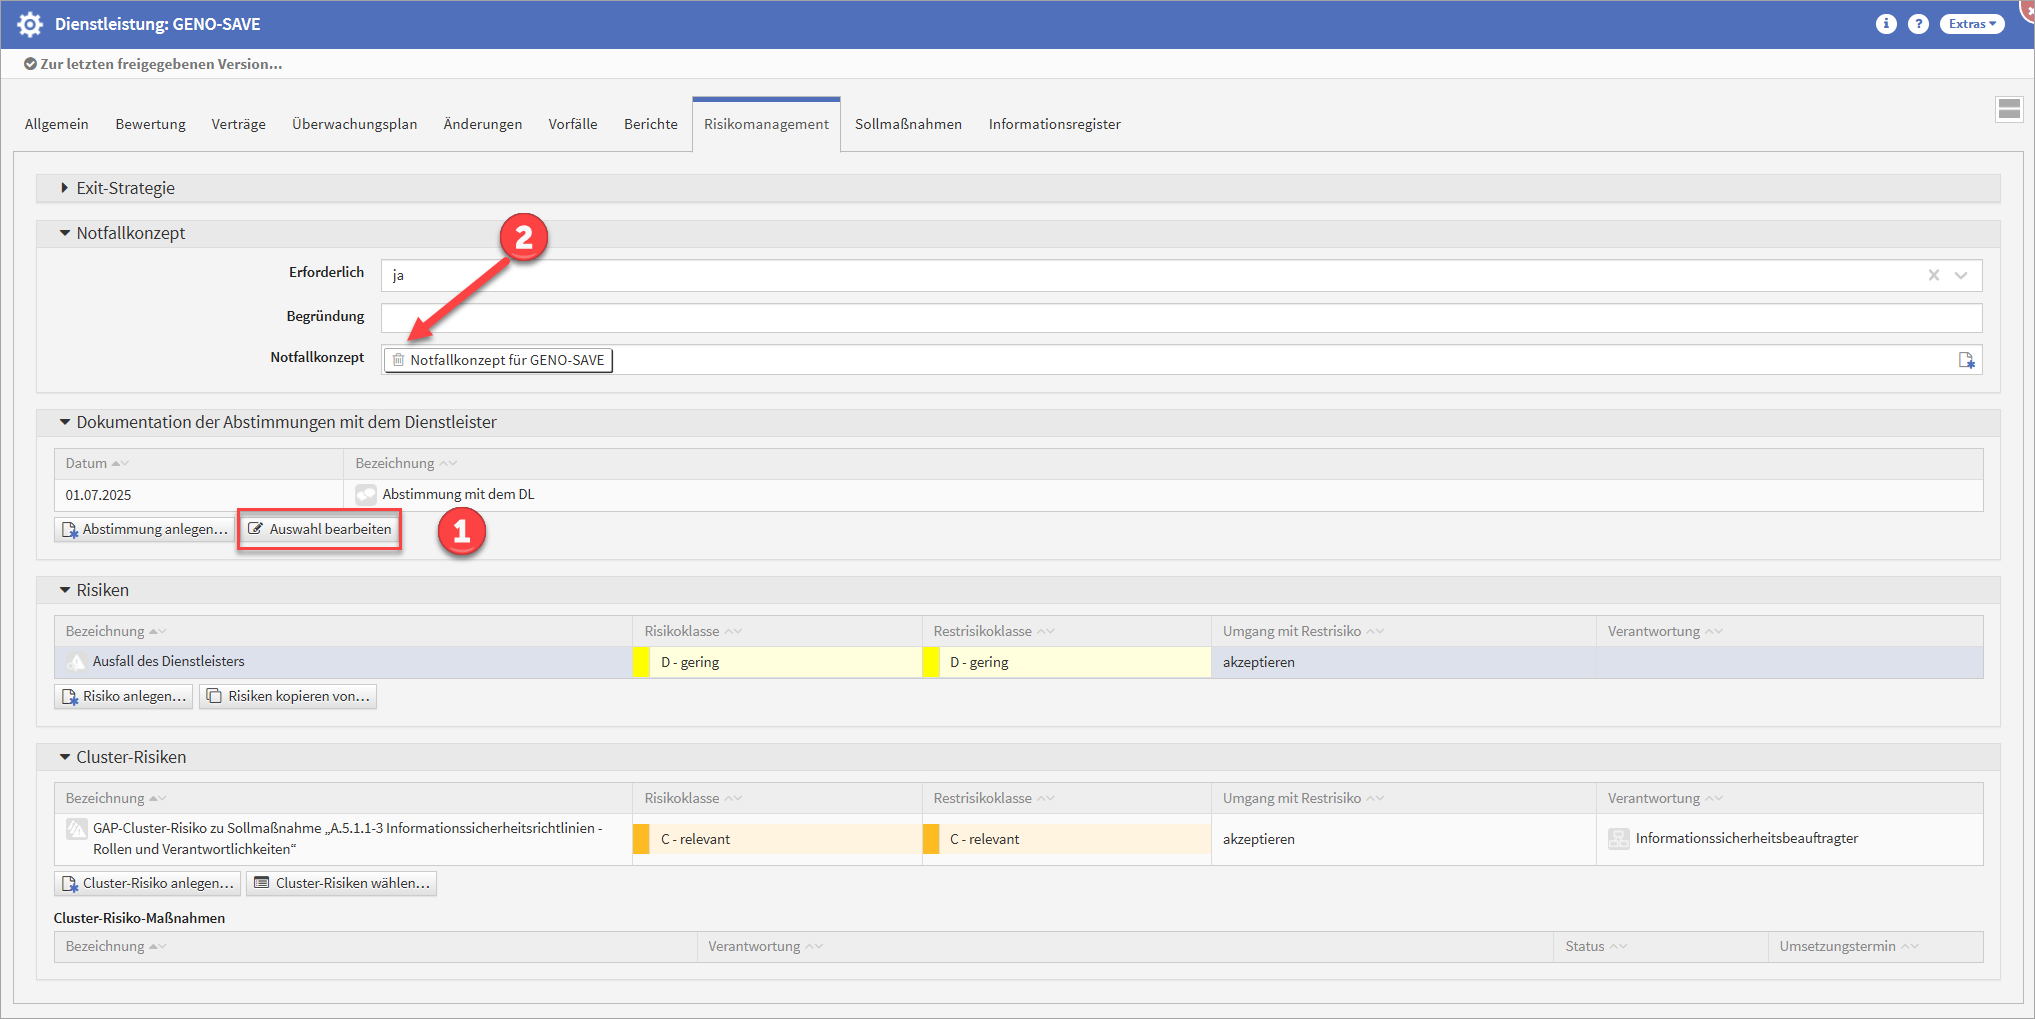Click the settings gear icon in title bar
The image size is (2035, 1019).
(x=30, y=24)
